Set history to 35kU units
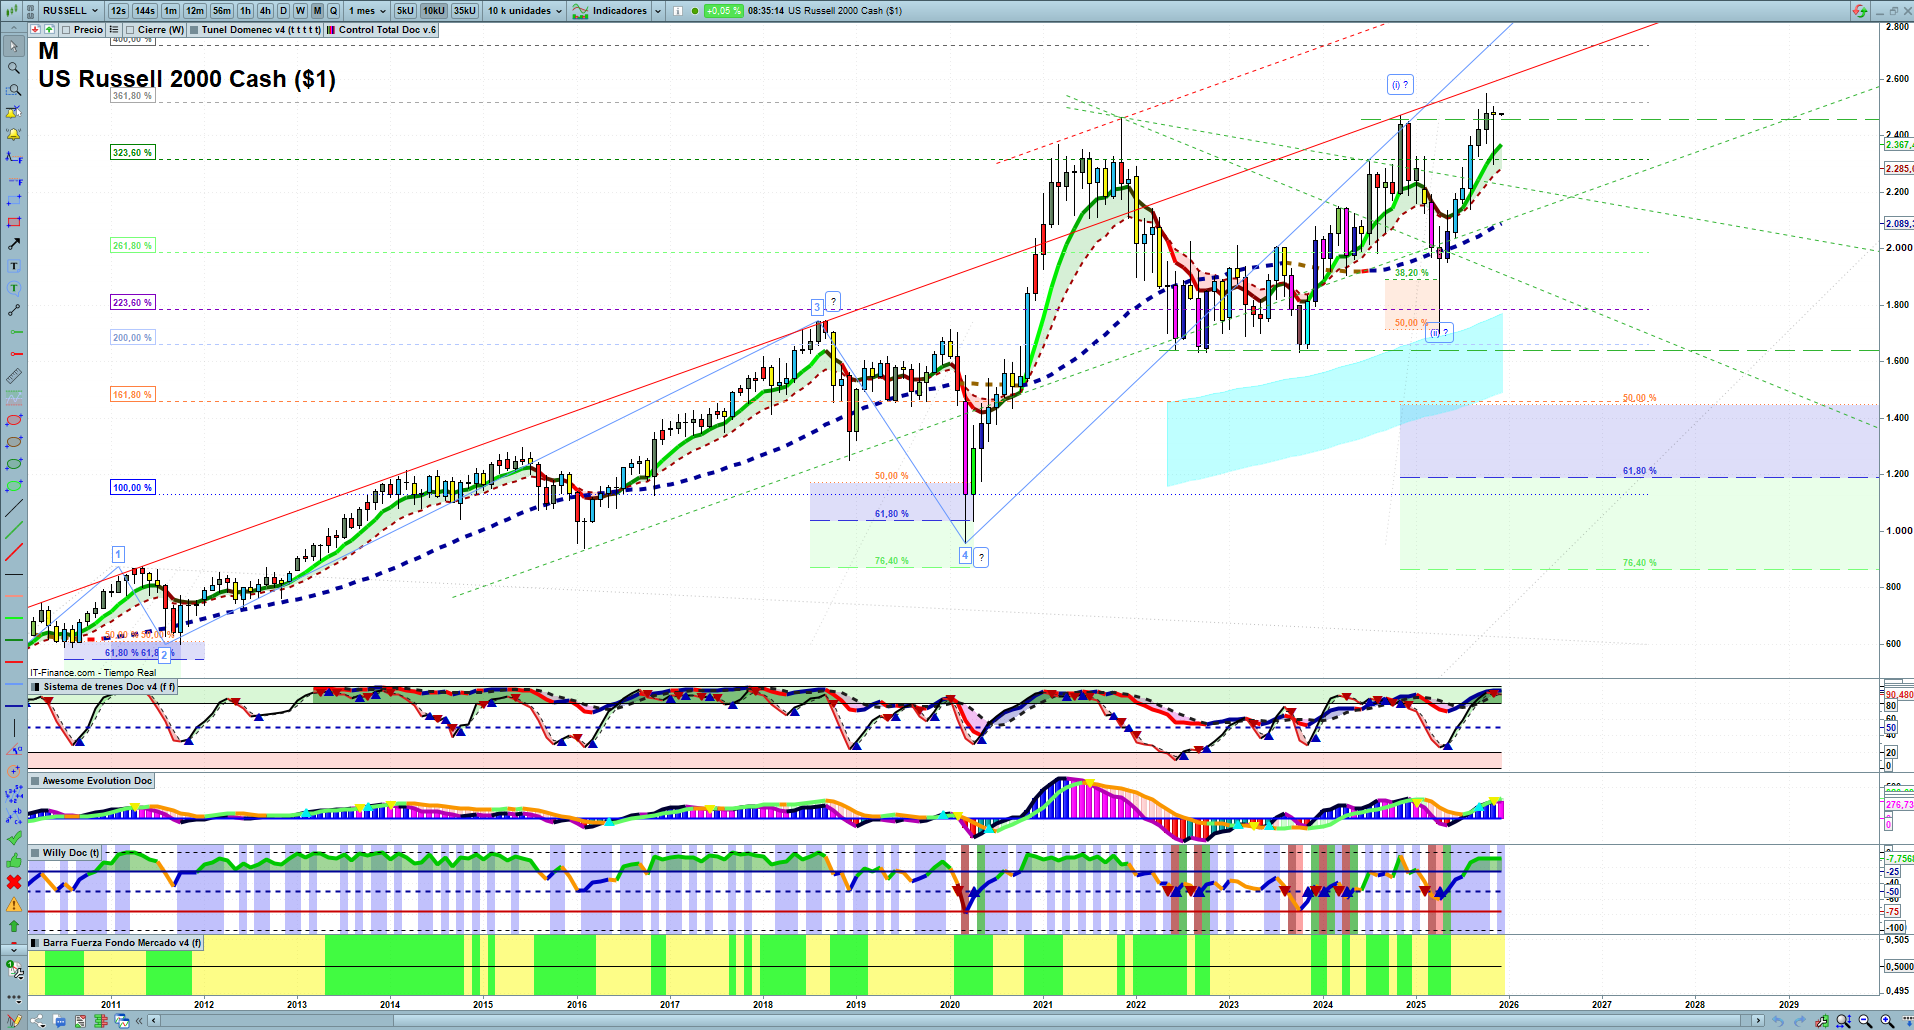This screenshot has height=1030, width=1914. [465, 11]
